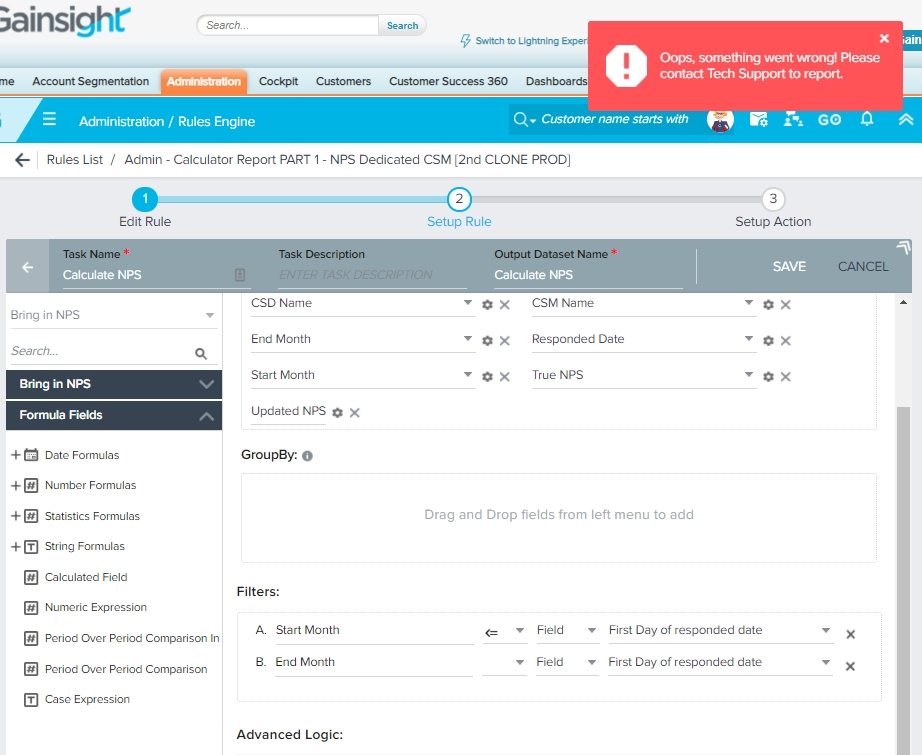Remove Updated NPS field
The image size is (922, 755).
point(355,413)
